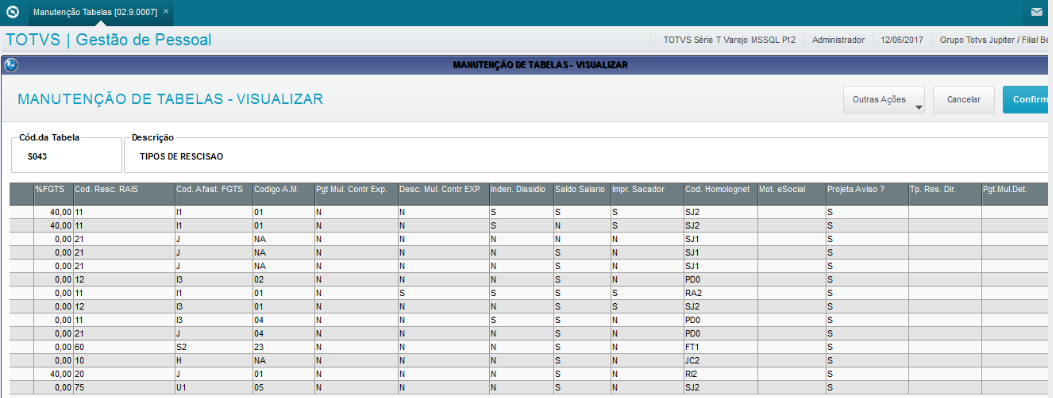Click the date 12/06/2017 in the header
This screenshot has width=1053, height=398.
(x=902, y=40)
